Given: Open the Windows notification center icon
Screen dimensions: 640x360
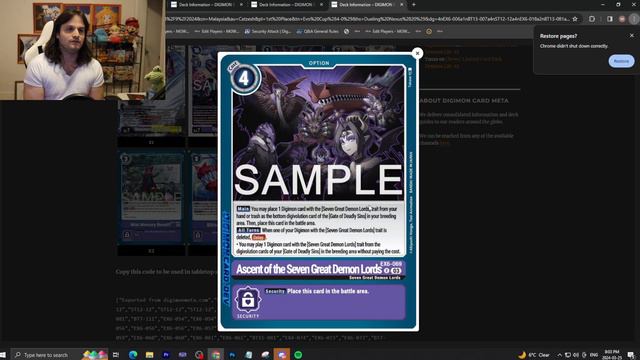Looking at the screenshot, I should tap(631, 355).
